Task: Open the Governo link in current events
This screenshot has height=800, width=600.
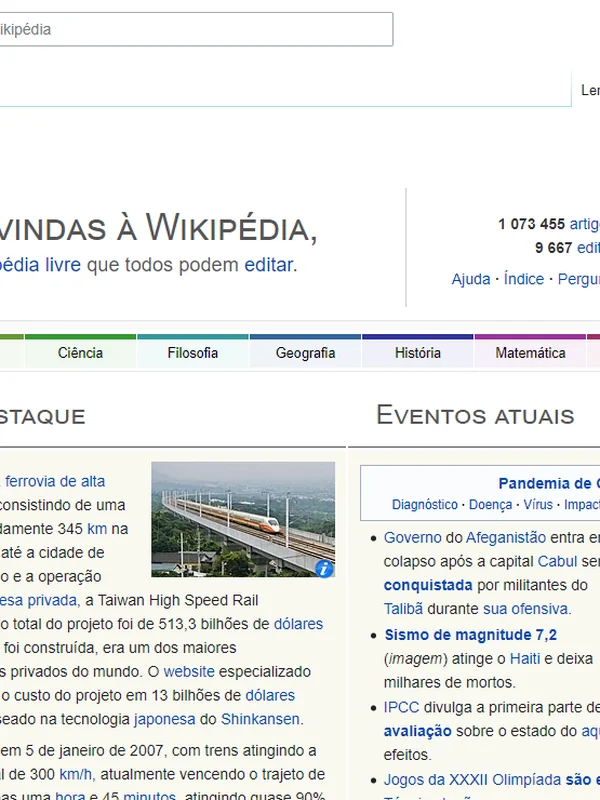Action: click(412, 537)
